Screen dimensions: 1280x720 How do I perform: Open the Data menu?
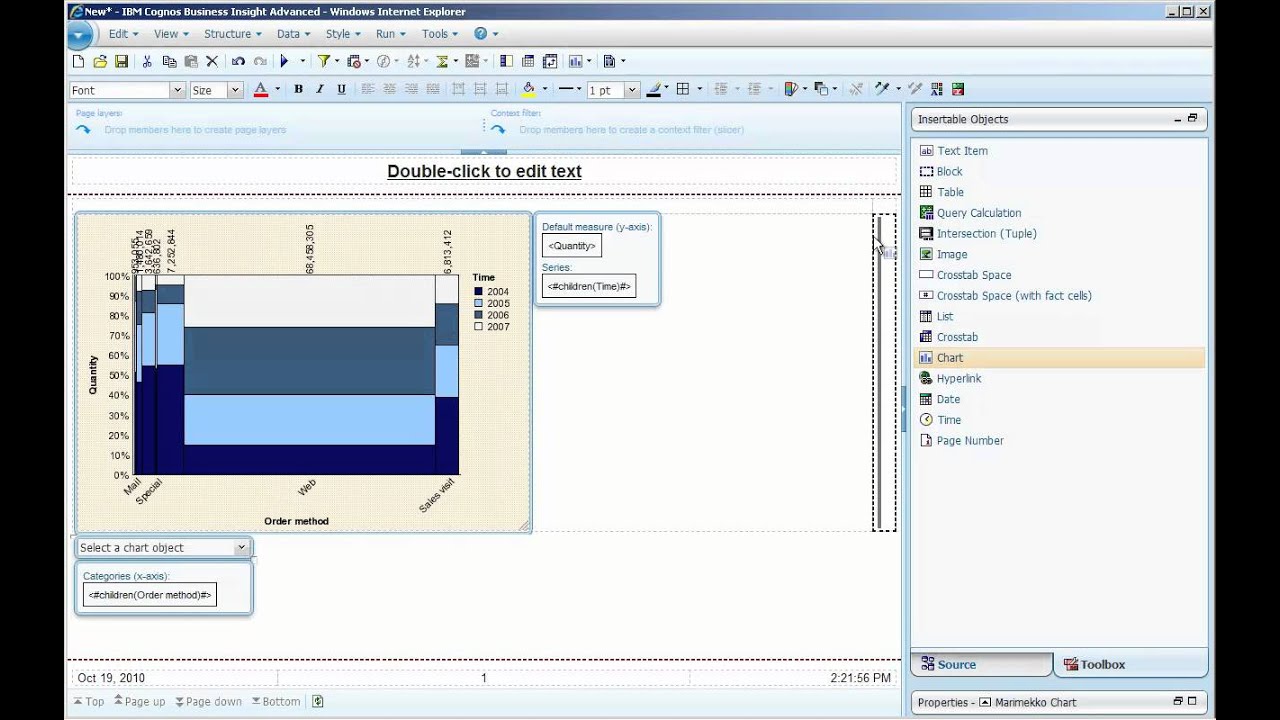pyautogui.click(x=292, y=33)
